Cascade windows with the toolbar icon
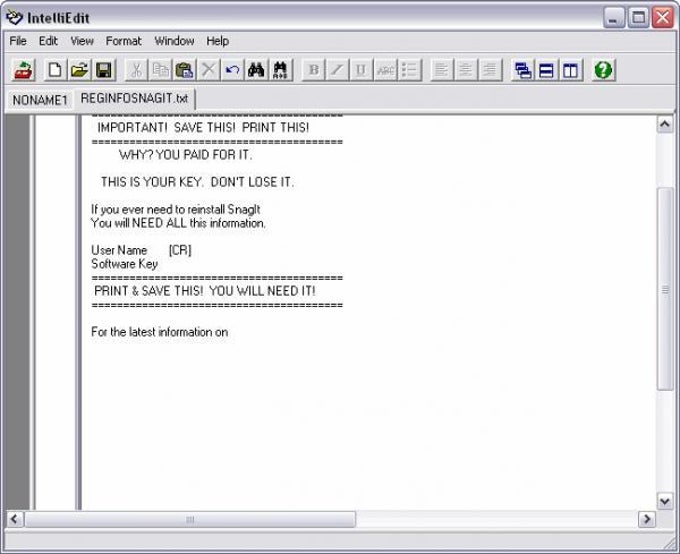 click(x=523, y=70)
